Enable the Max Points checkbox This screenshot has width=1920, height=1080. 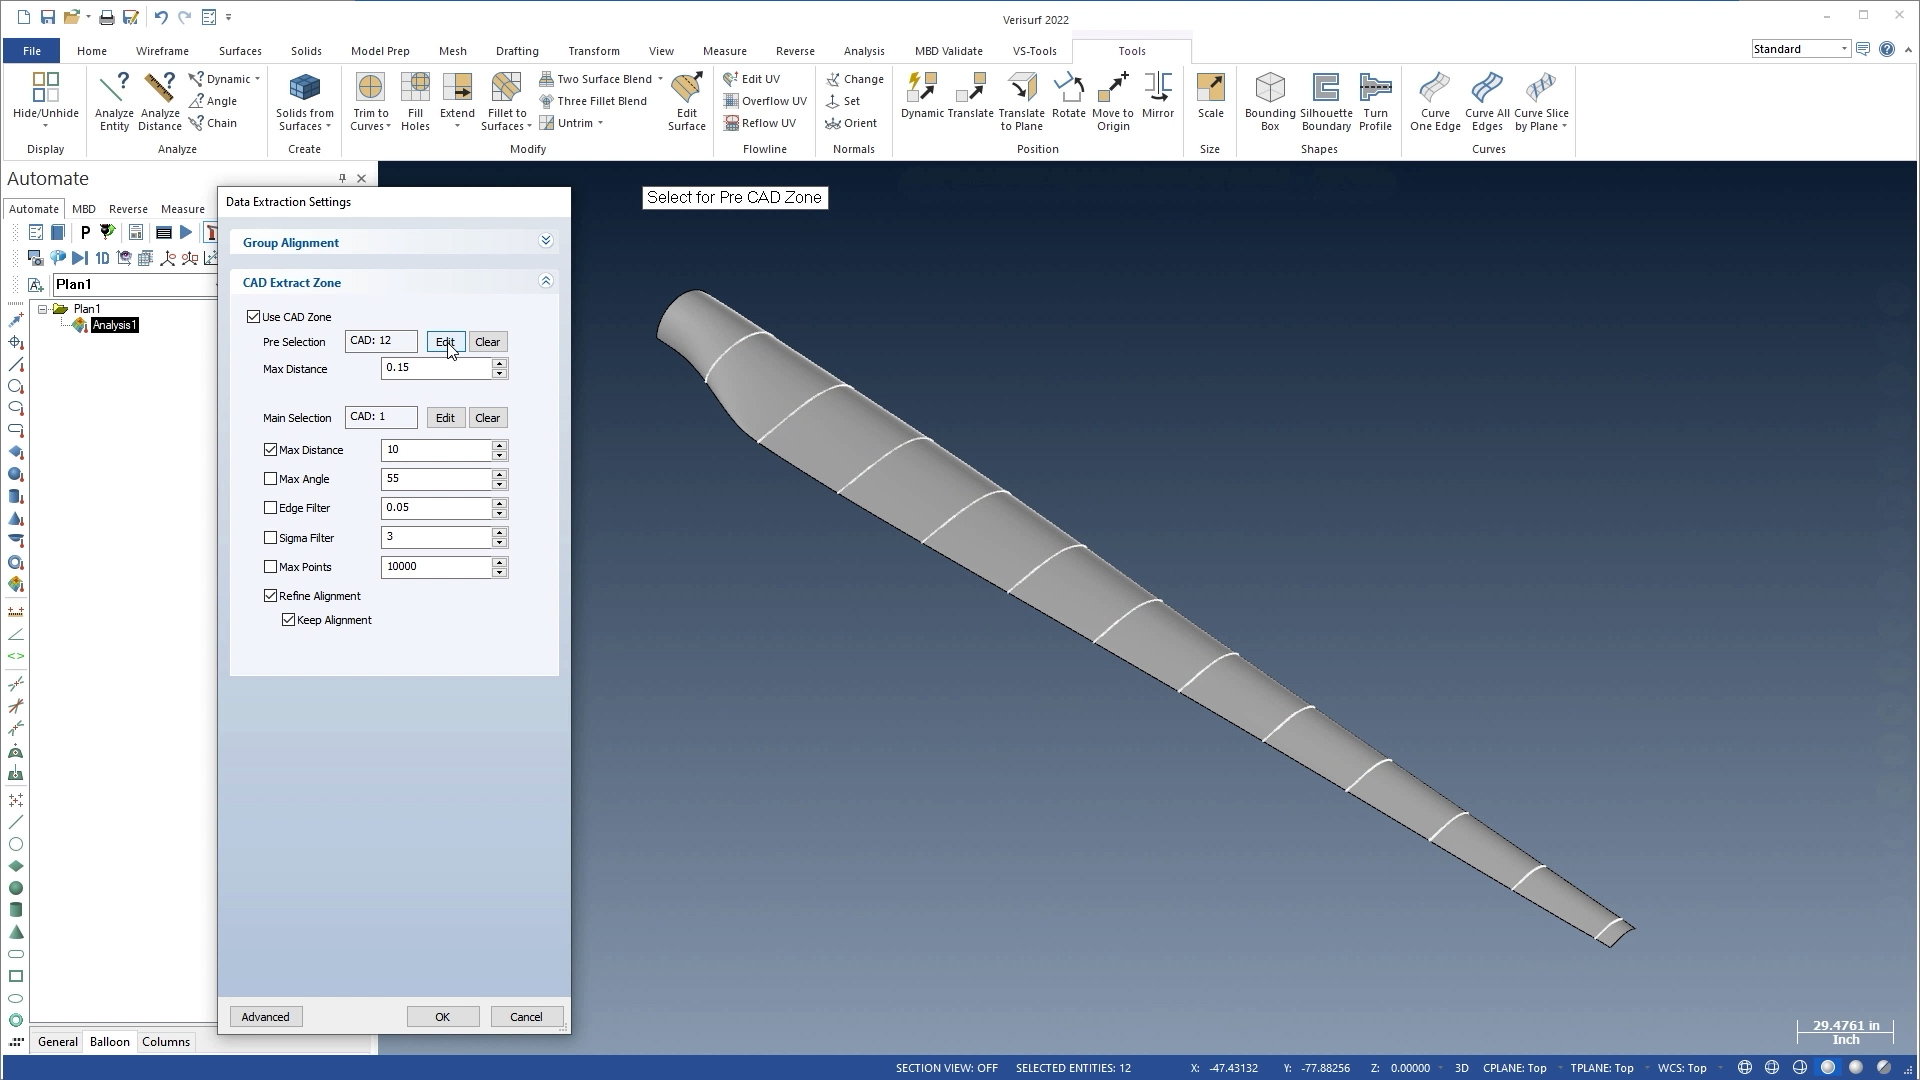click(x=270, y=567)
